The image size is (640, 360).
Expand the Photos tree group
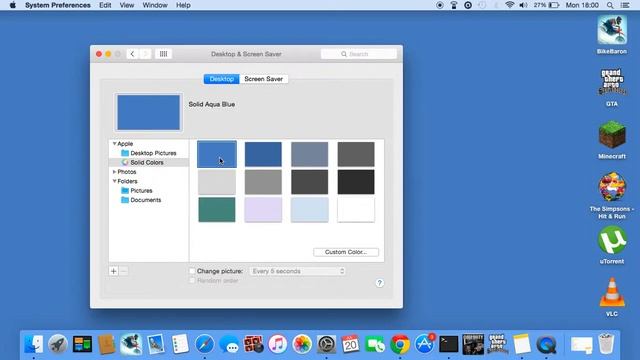[114, 172]
